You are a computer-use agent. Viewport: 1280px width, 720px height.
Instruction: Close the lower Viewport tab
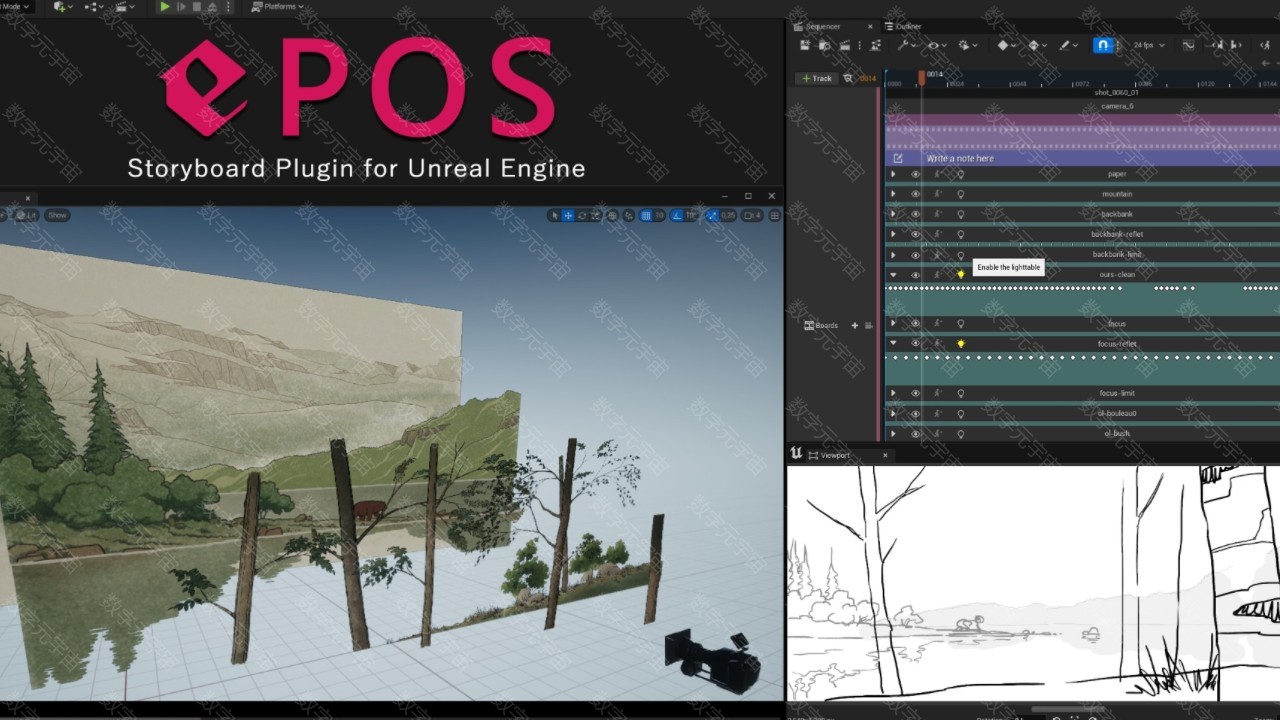pyautogui.click(x=885, y=455)
